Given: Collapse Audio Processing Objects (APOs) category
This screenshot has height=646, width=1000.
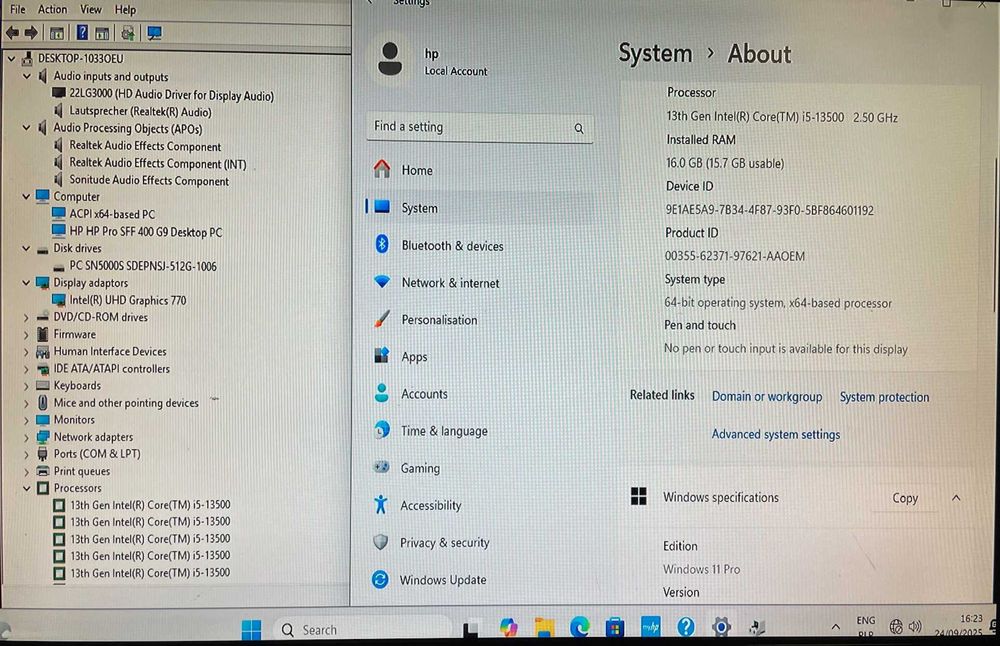Looking at the screenshot, I should tap(27, 128).
